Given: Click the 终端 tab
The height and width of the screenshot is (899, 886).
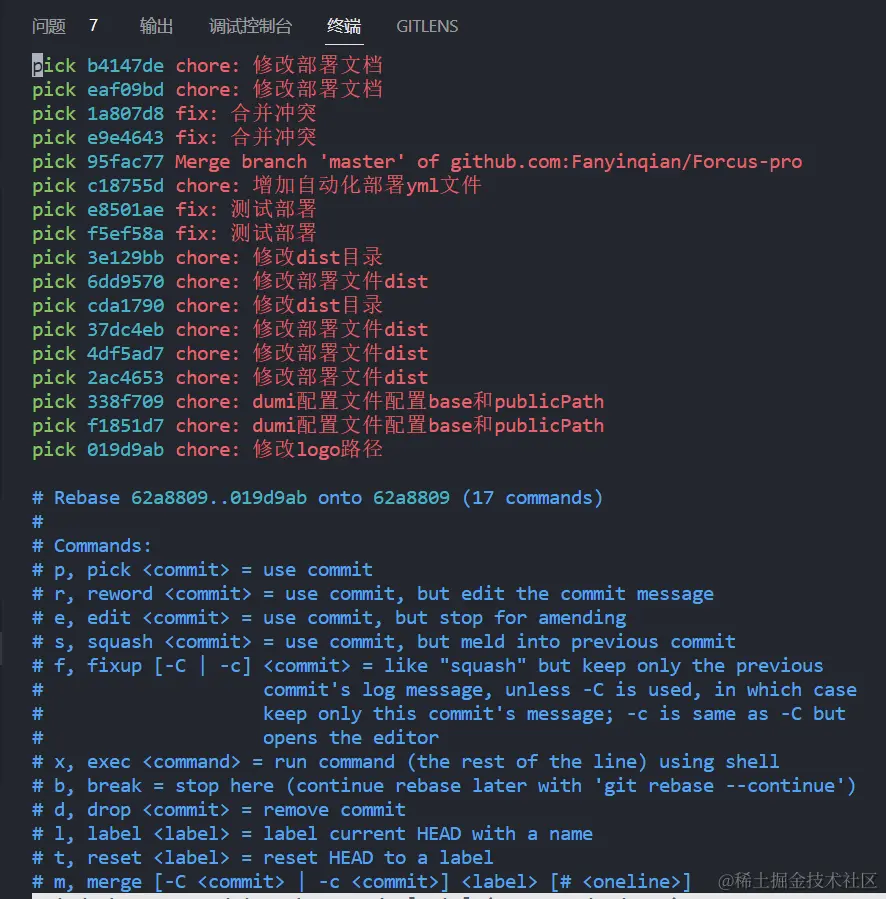Looking at the screenshot, I should click(x=344, y=26).
